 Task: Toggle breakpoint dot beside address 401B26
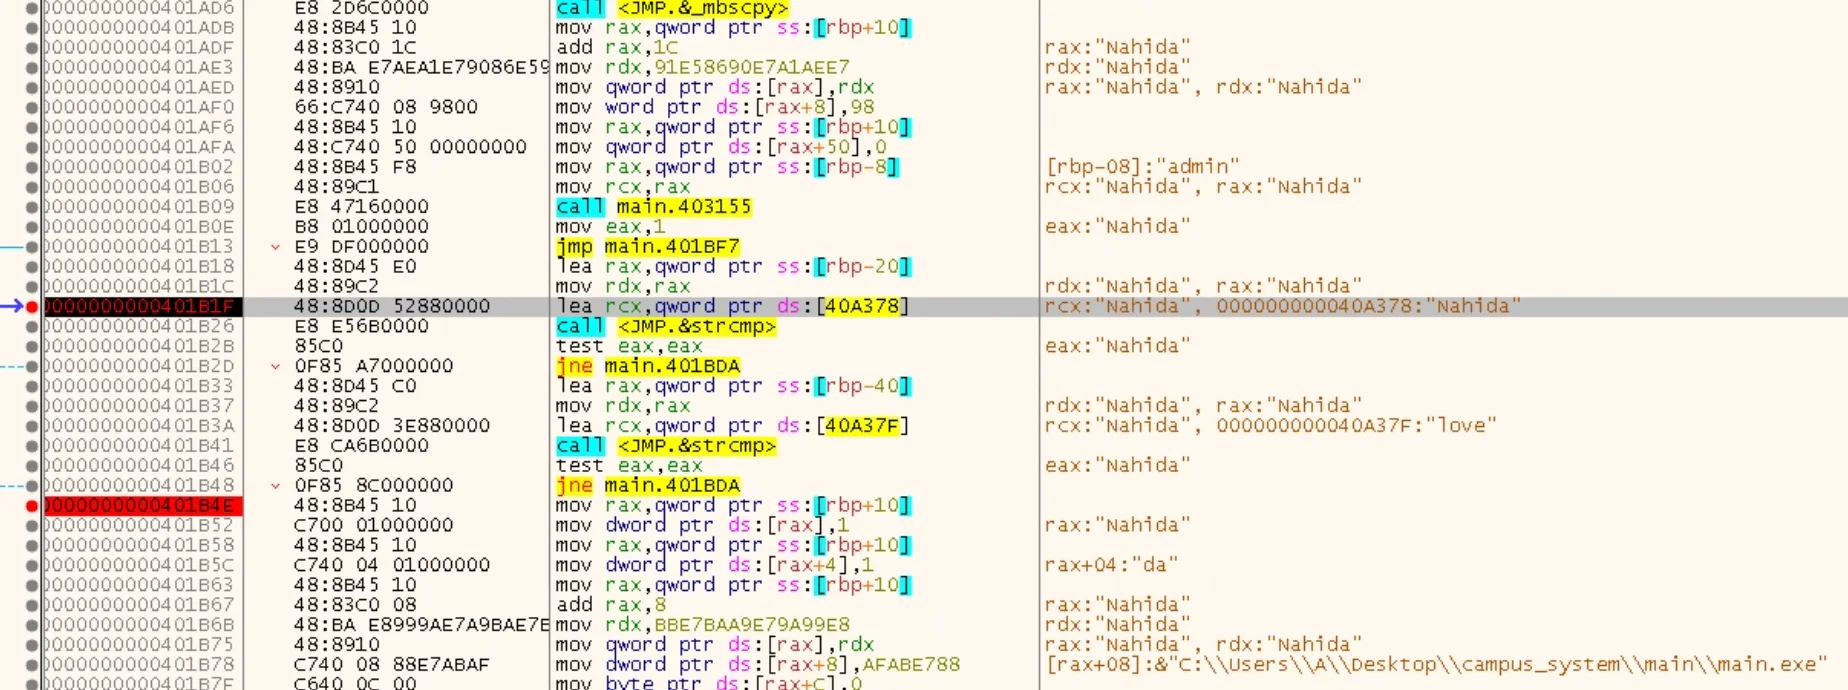click(x=32, y=326)
